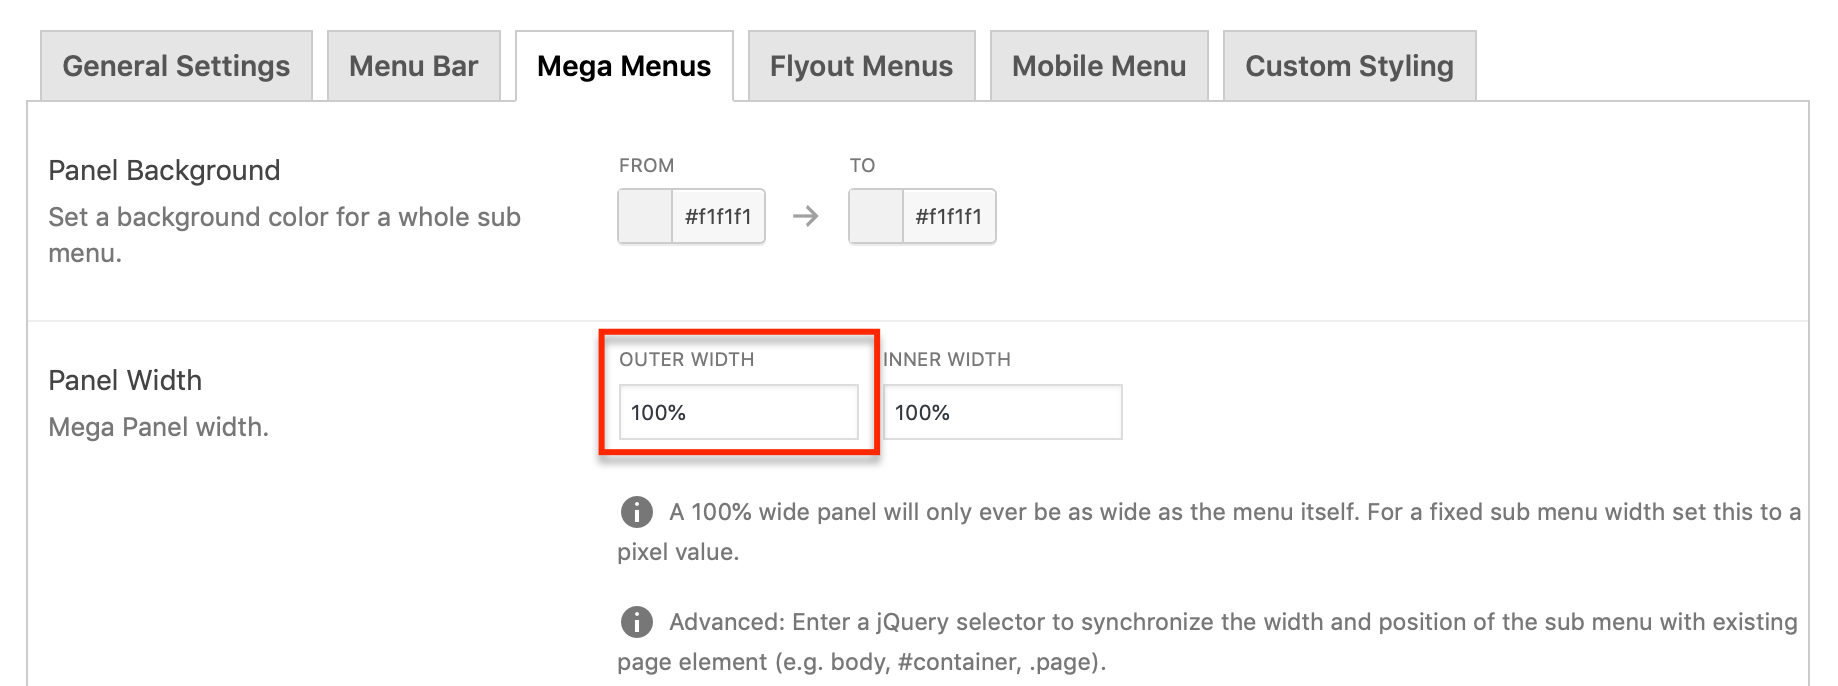
Task: Switch to the Mobile Menu tab
Action: [1099, 66]
